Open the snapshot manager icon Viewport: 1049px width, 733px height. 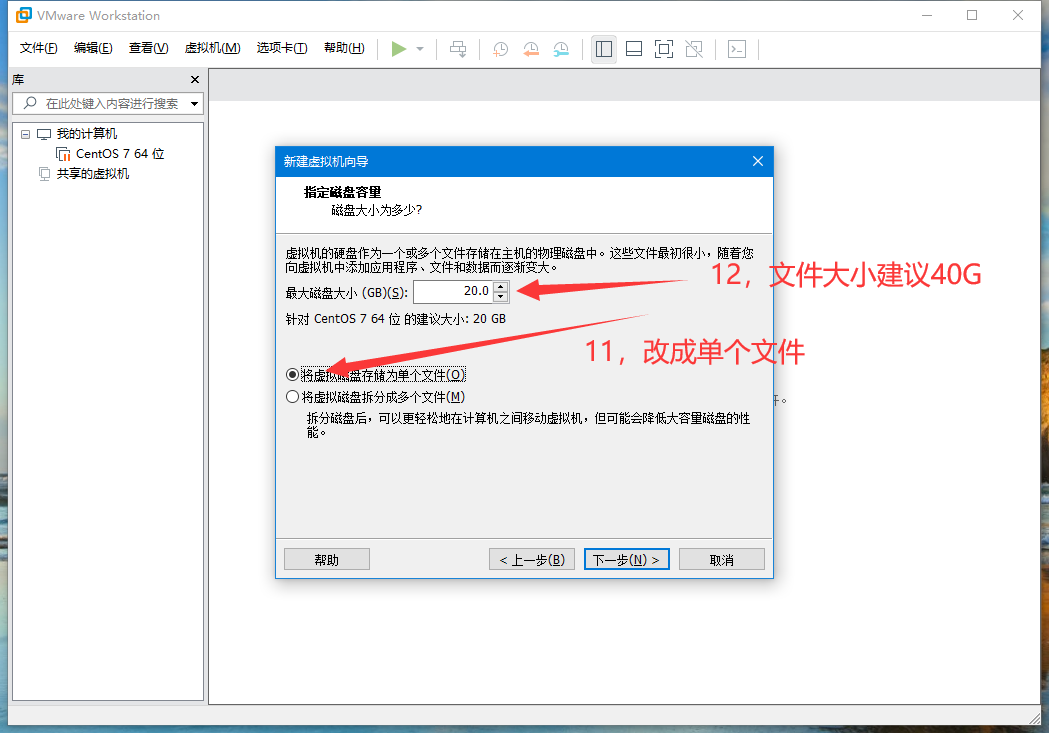[562, 49]
